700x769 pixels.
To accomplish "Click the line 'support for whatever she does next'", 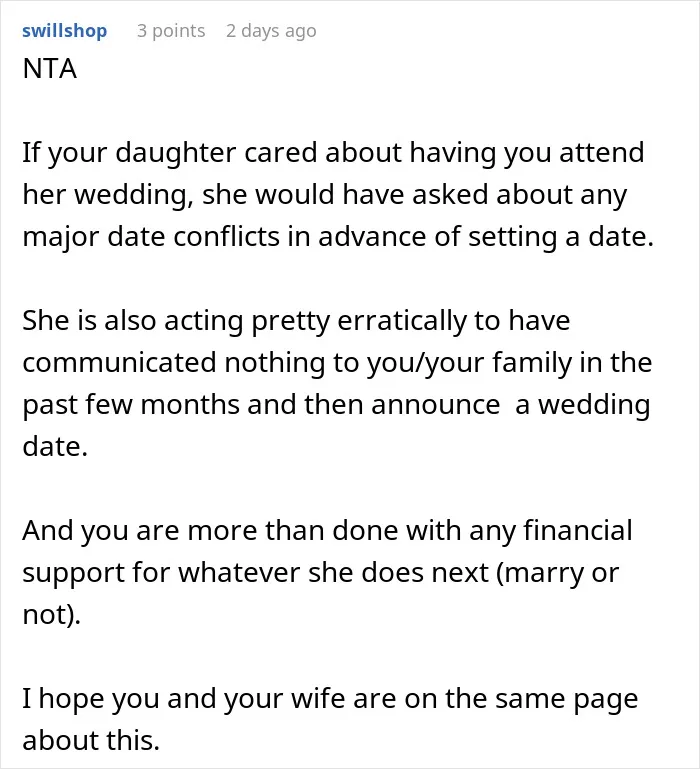I will pos(320,573).
